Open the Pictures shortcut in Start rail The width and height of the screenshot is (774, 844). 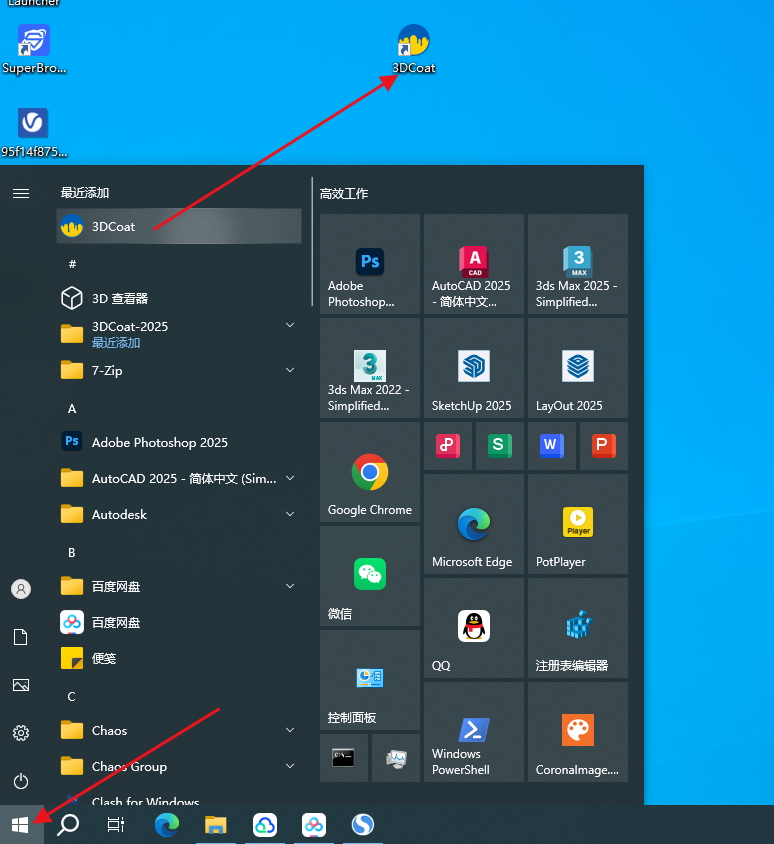pyautogui.click(x=21, y=685)
